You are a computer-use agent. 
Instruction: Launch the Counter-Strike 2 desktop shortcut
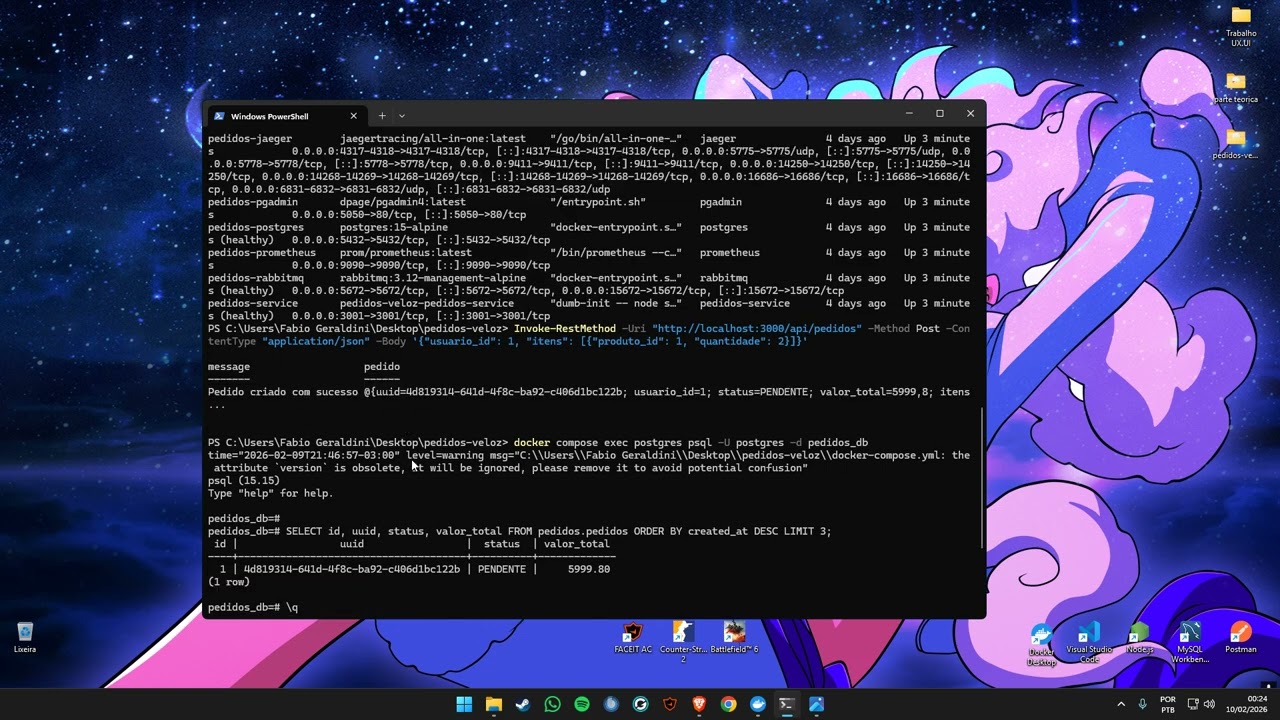683,640
